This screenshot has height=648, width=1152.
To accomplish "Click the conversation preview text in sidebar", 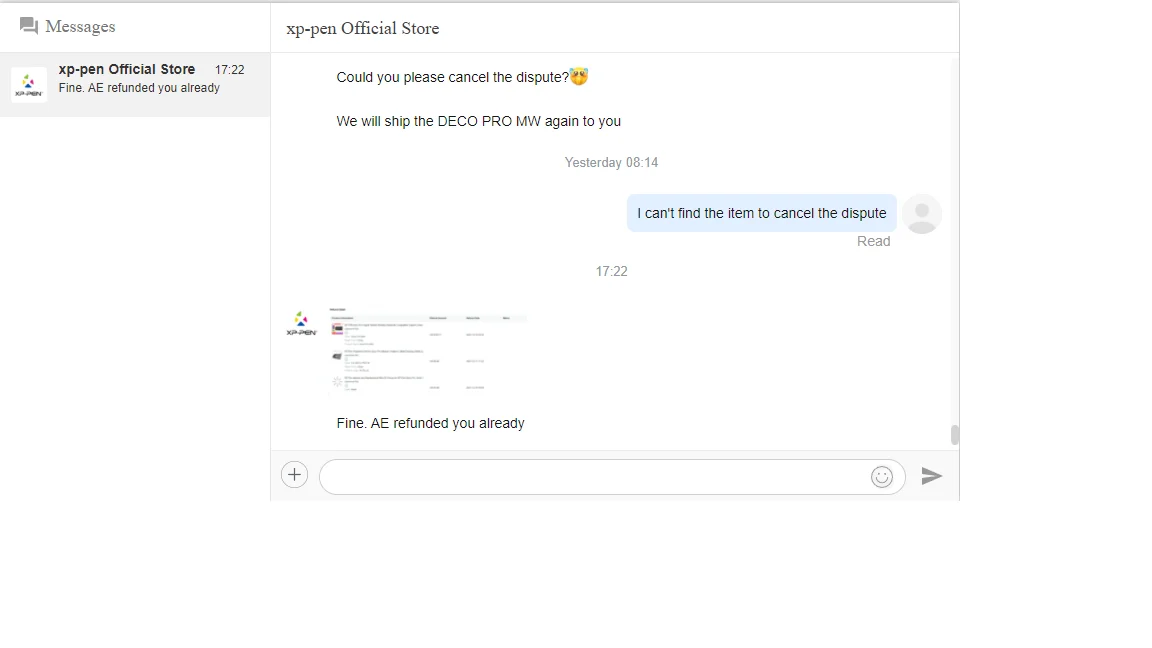I will tap(139, 87).
